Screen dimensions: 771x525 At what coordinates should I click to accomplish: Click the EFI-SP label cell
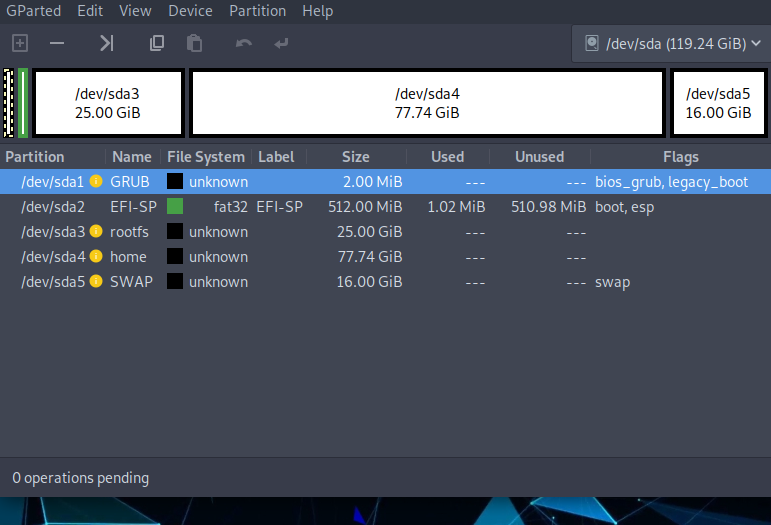point(279,207)
